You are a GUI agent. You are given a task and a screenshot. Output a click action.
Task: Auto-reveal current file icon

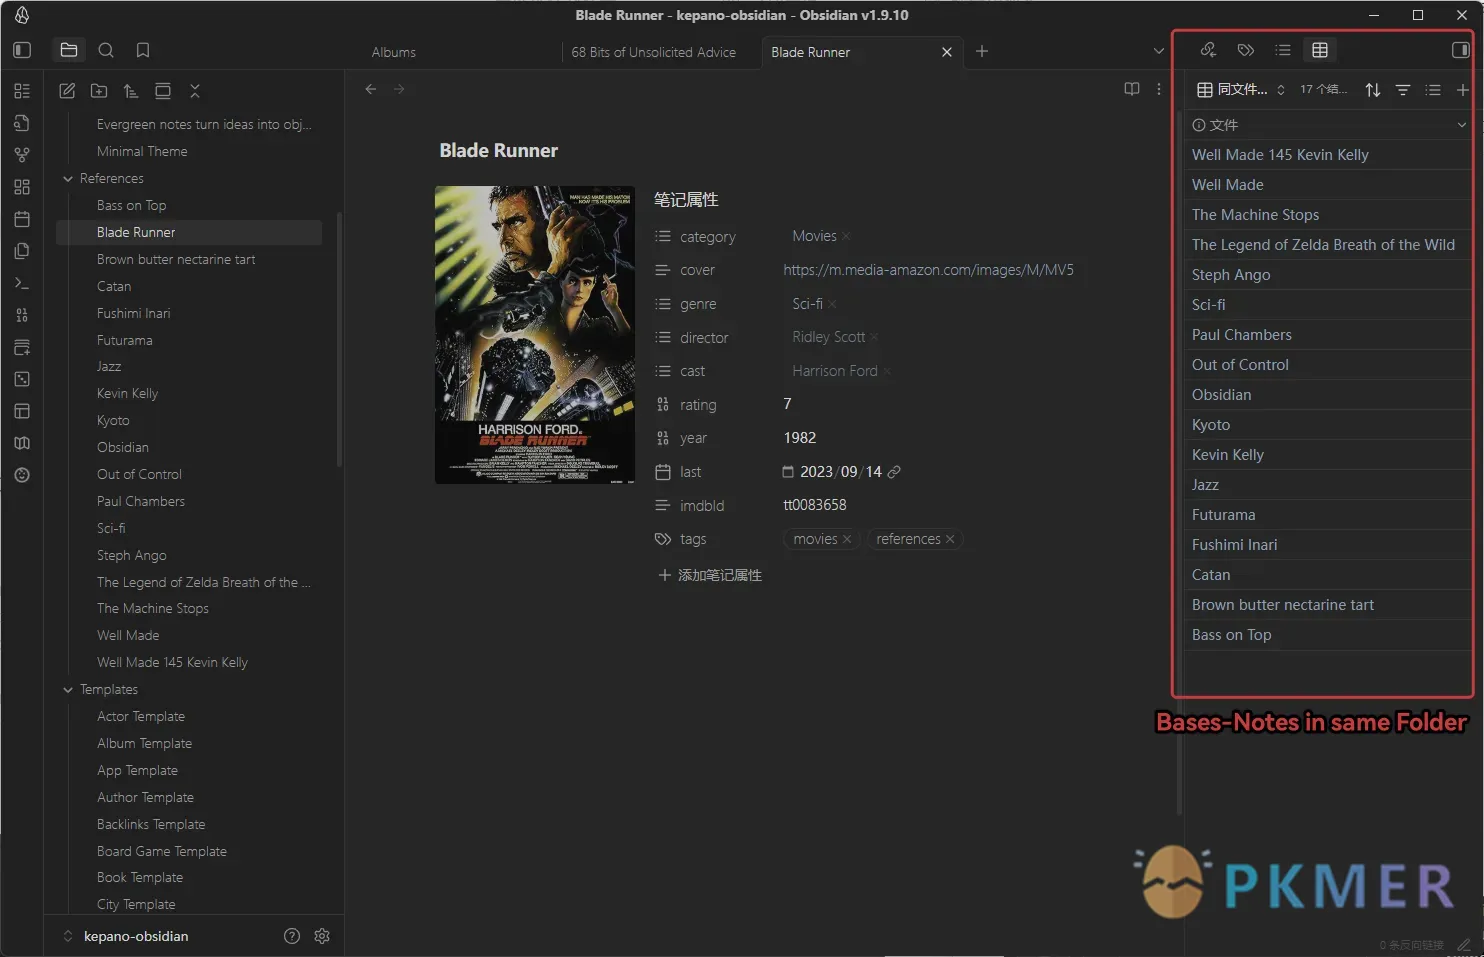coord(163,91)
